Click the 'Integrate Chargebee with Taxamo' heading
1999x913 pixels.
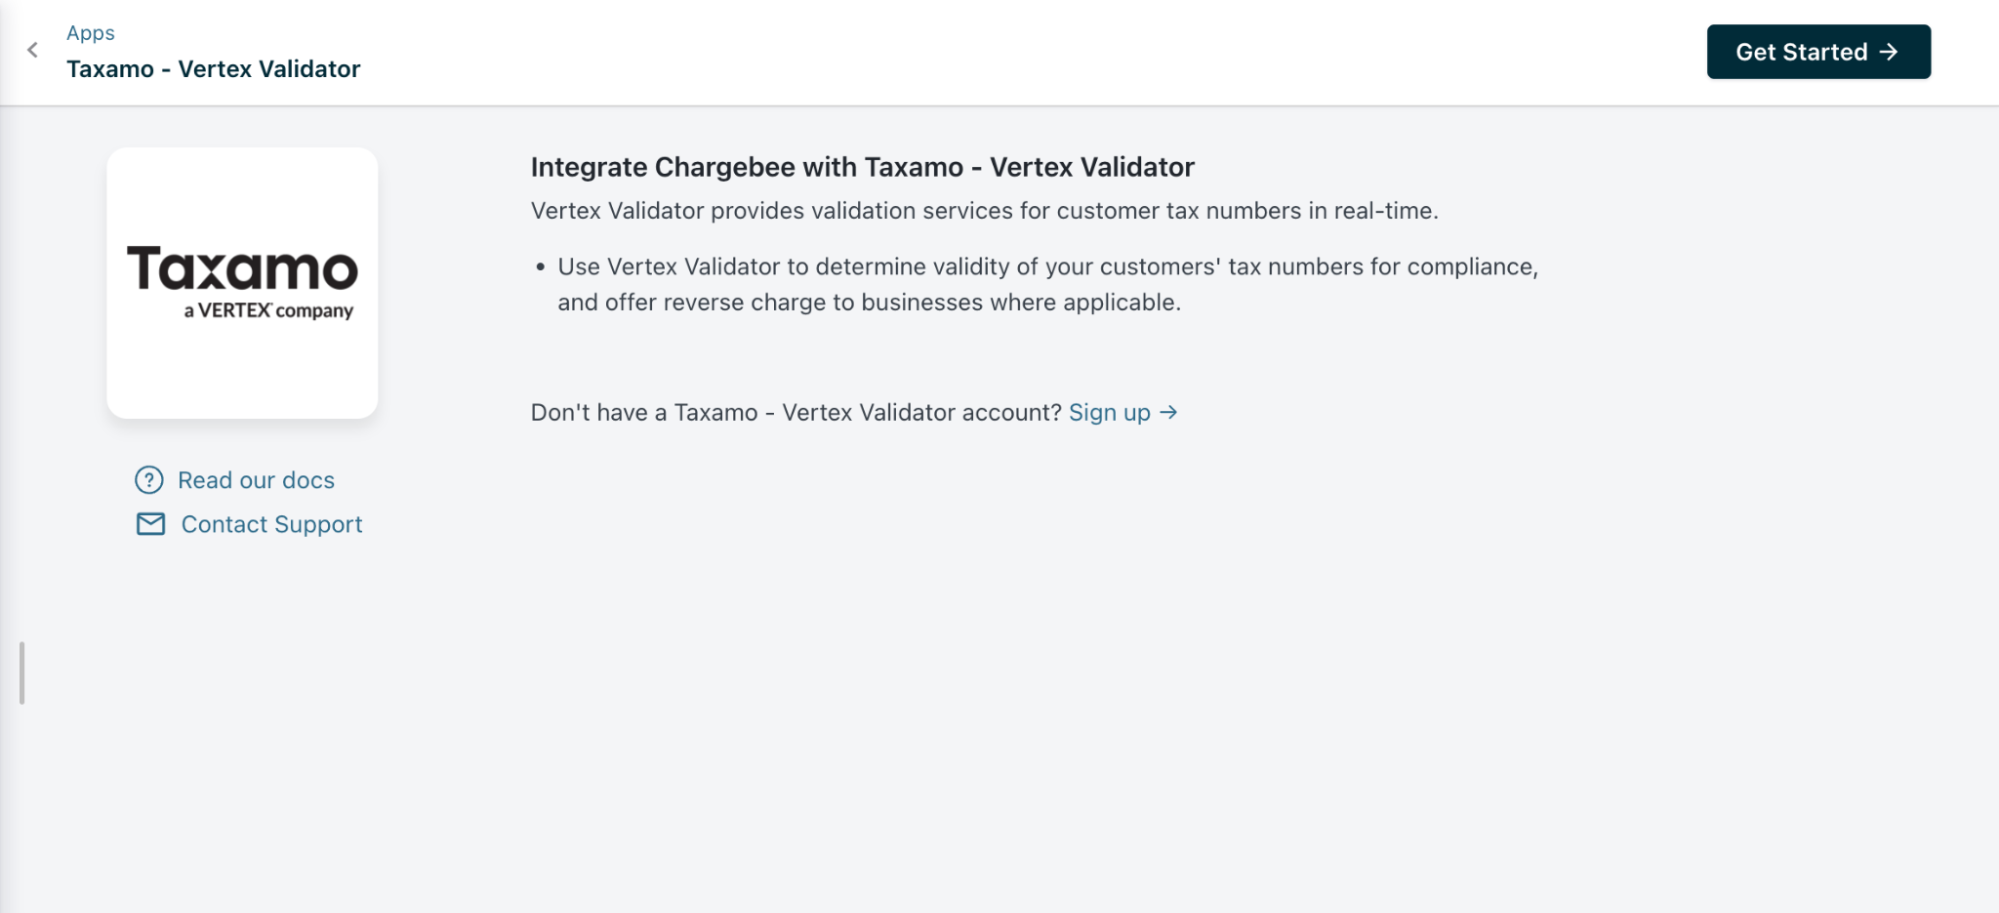point(862,167)
